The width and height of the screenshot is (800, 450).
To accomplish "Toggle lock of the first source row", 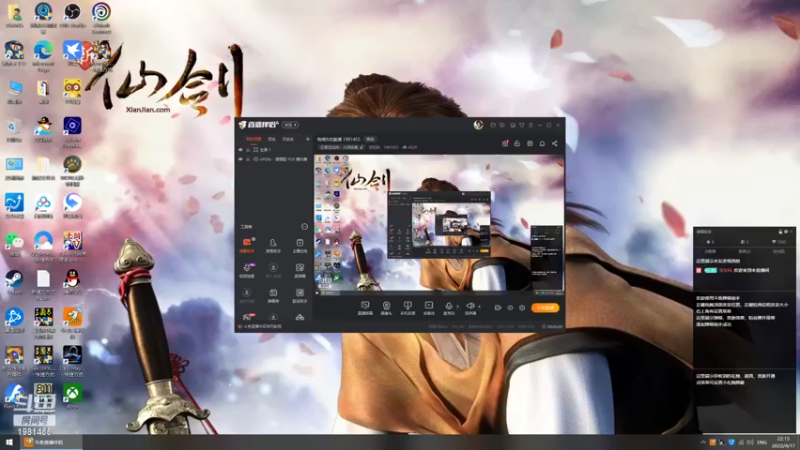I will click(248, 149).
